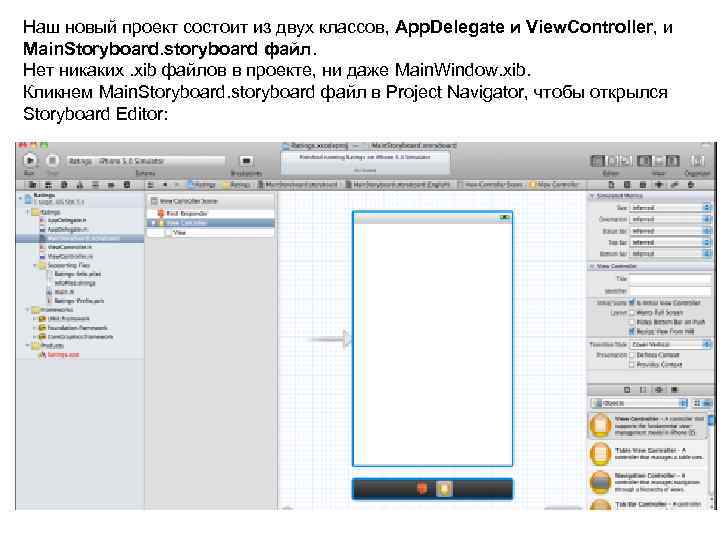Show the Size inspector tab icon
The width and height of the screenshot is (720, 540).
(x=675, y=185)
